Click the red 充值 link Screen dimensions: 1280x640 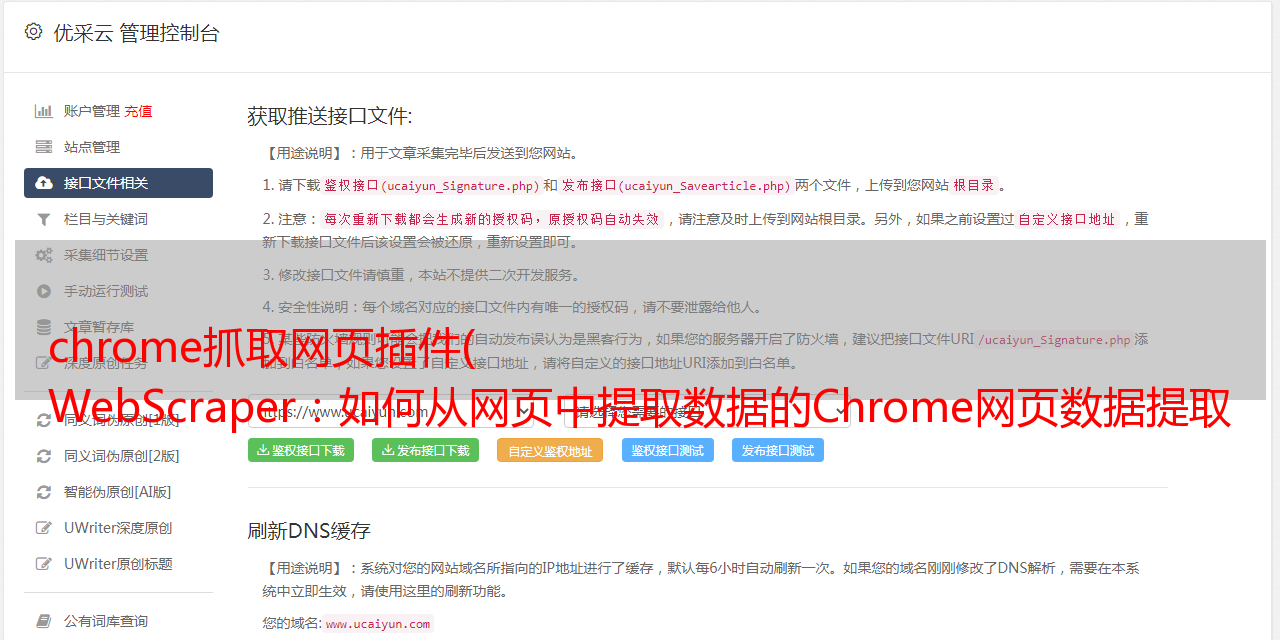tap(138, 111)
